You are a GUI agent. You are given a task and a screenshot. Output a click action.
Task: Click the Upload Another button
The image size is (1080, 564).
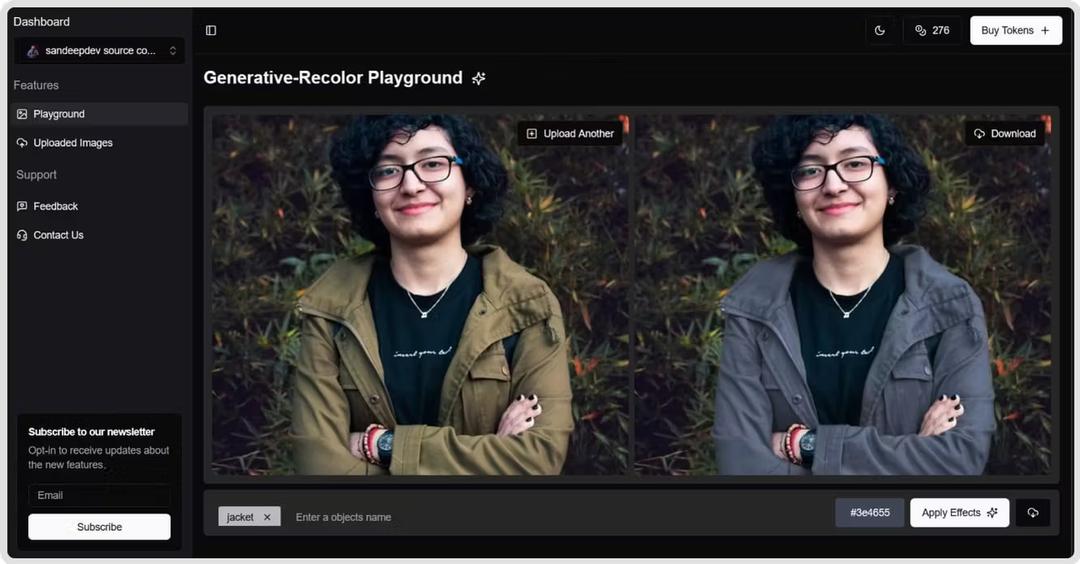pos(570,134)
